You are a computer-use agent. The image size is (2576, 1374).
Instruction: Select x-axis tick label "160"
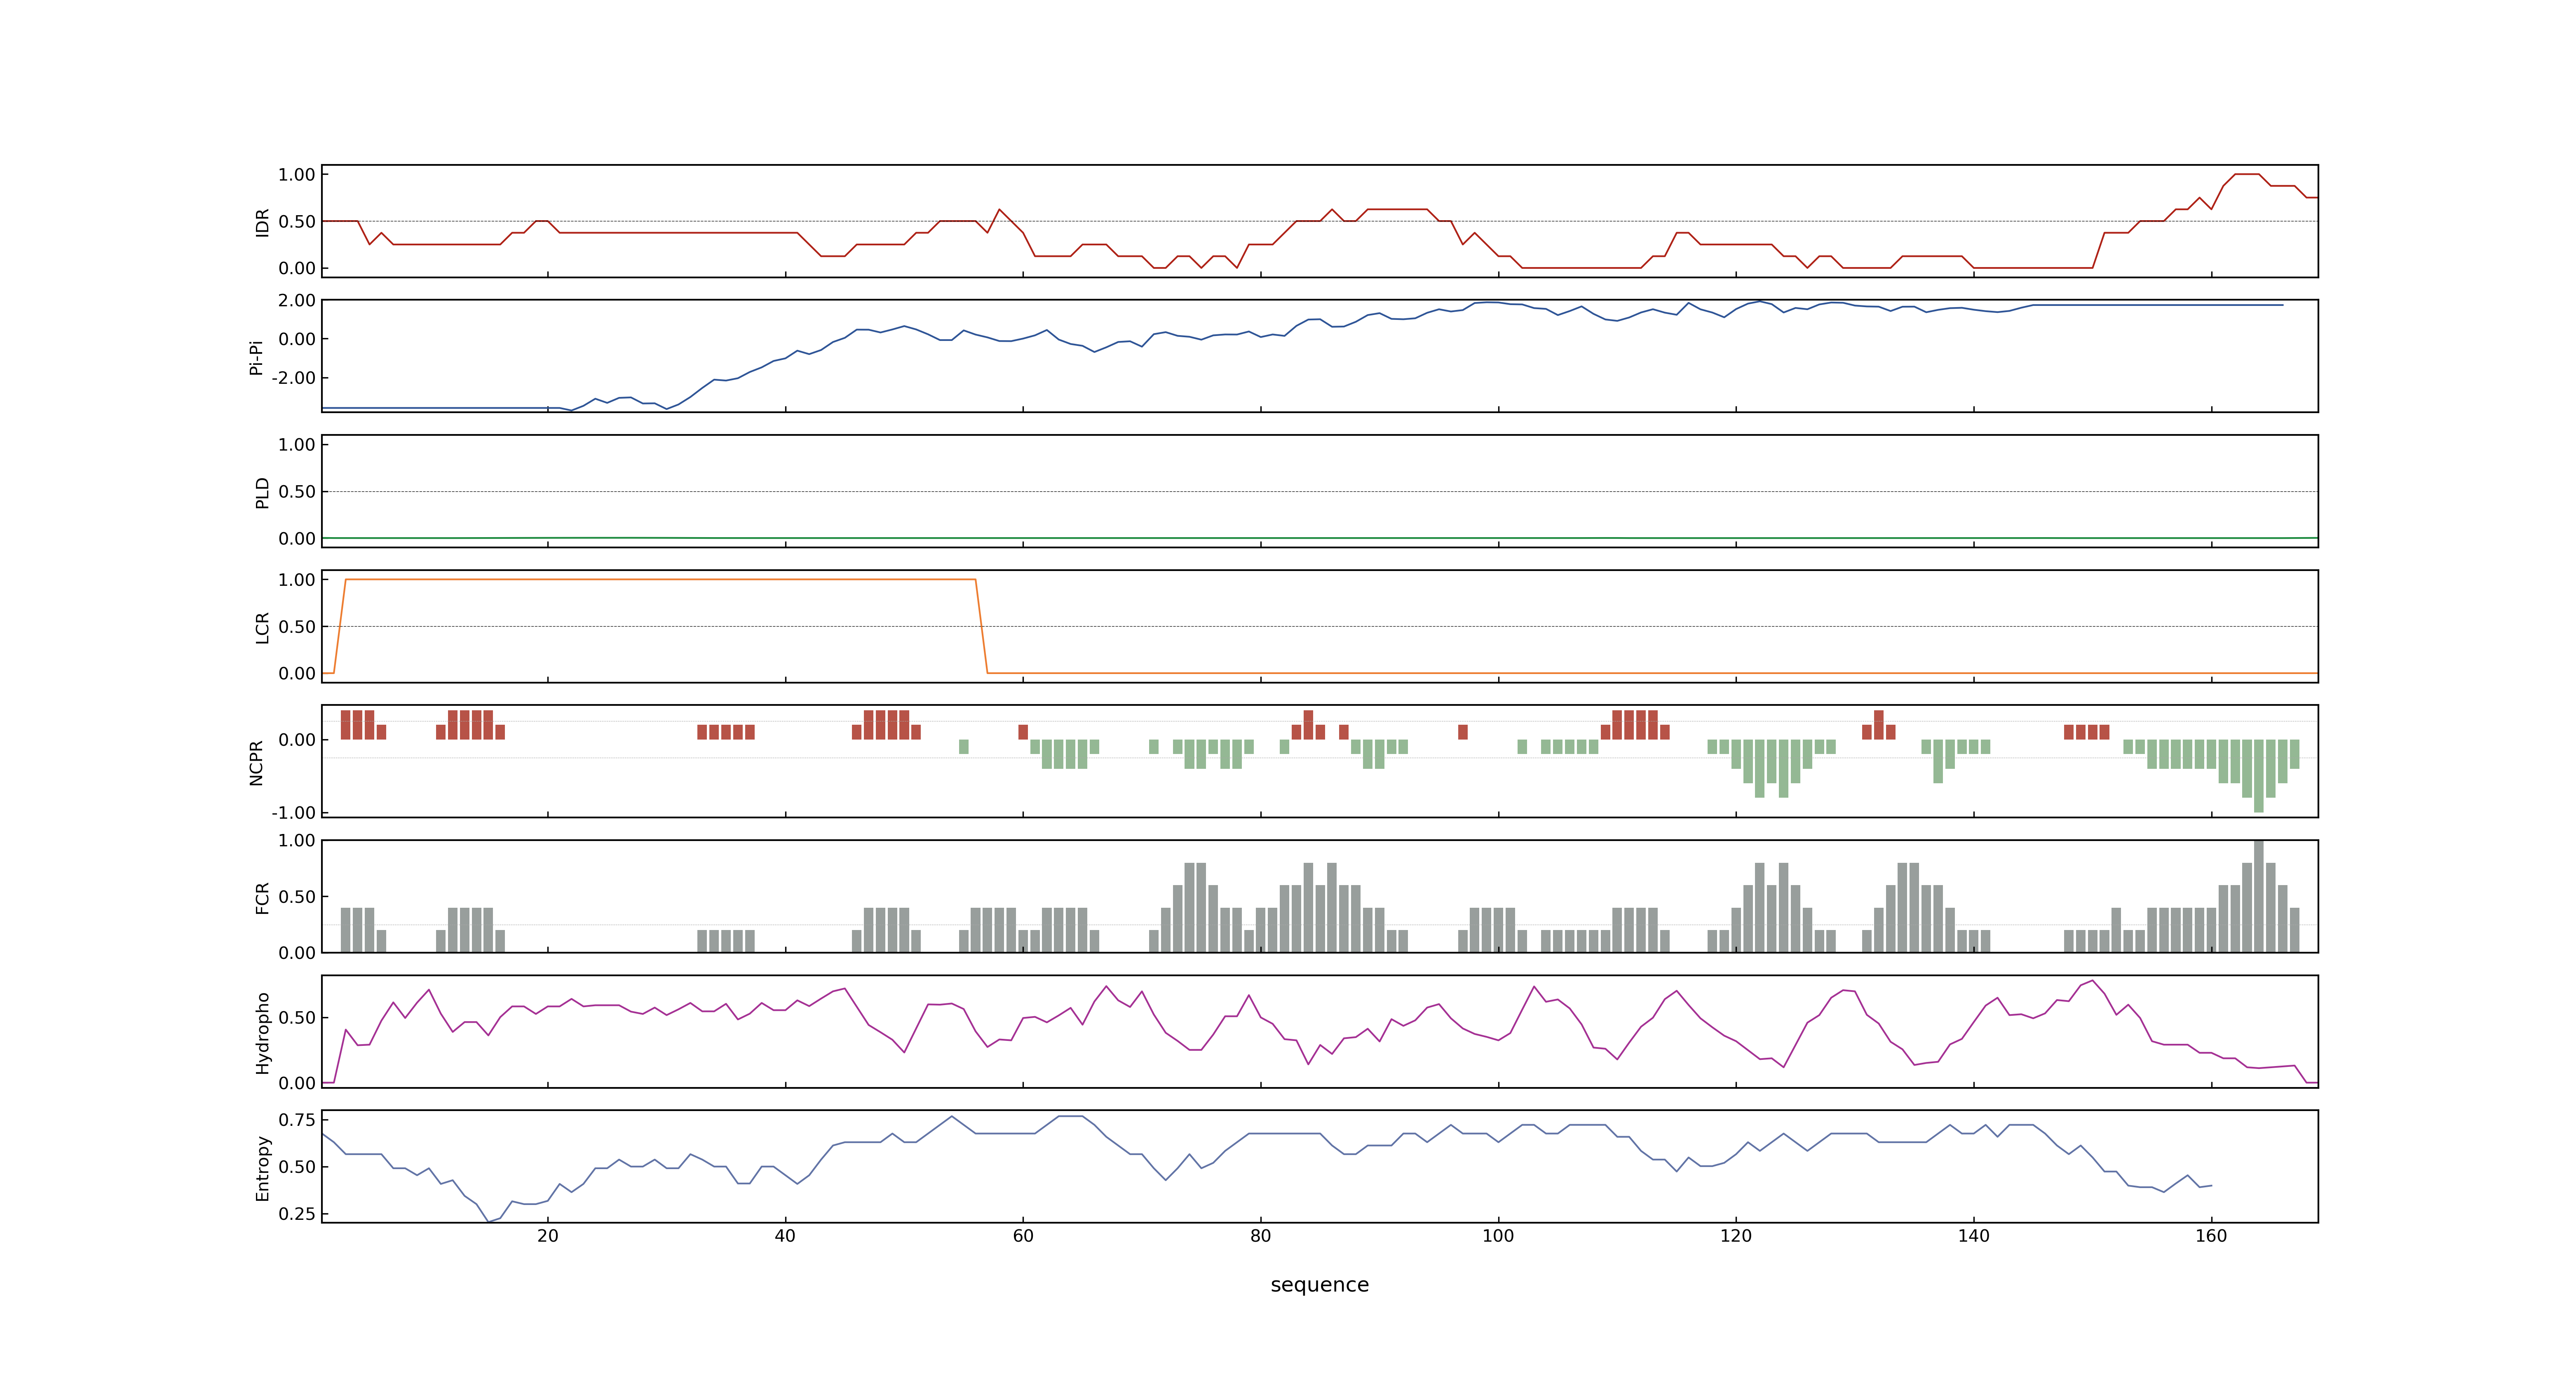[x=2211, y=1236]
